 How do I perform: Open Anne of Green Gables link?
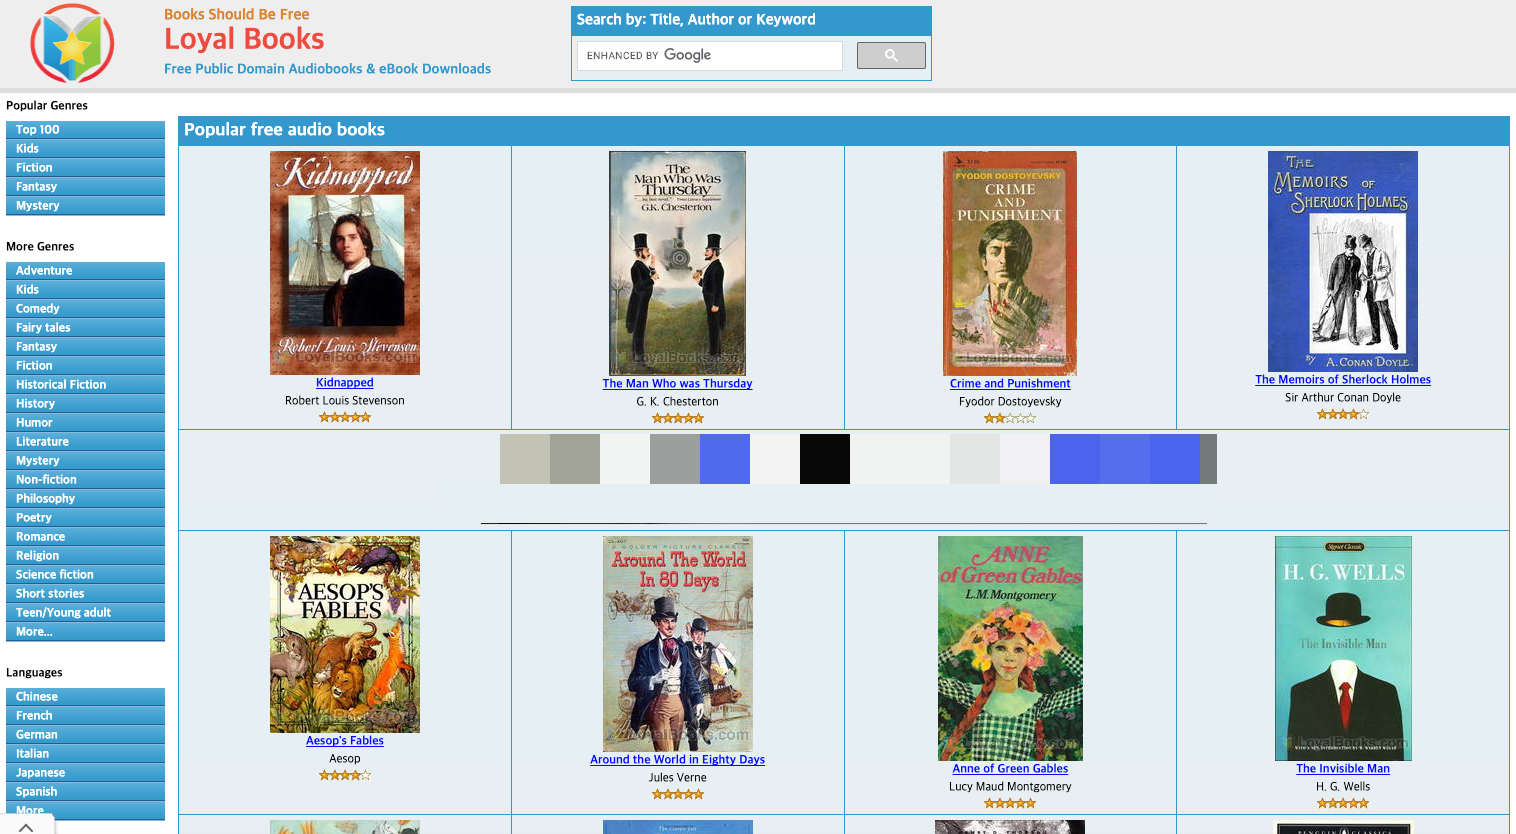[1010, 769]
